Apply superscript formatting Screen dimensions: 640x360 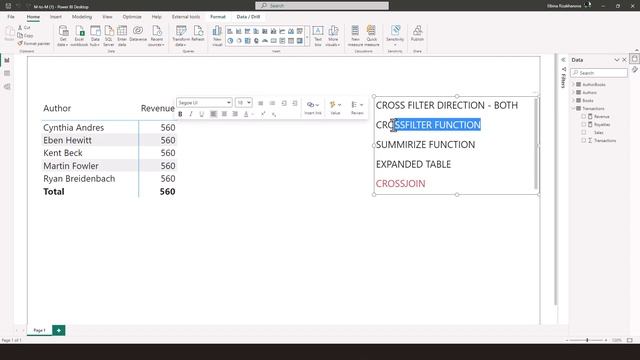pyautogui.click(x=263, y=114)
